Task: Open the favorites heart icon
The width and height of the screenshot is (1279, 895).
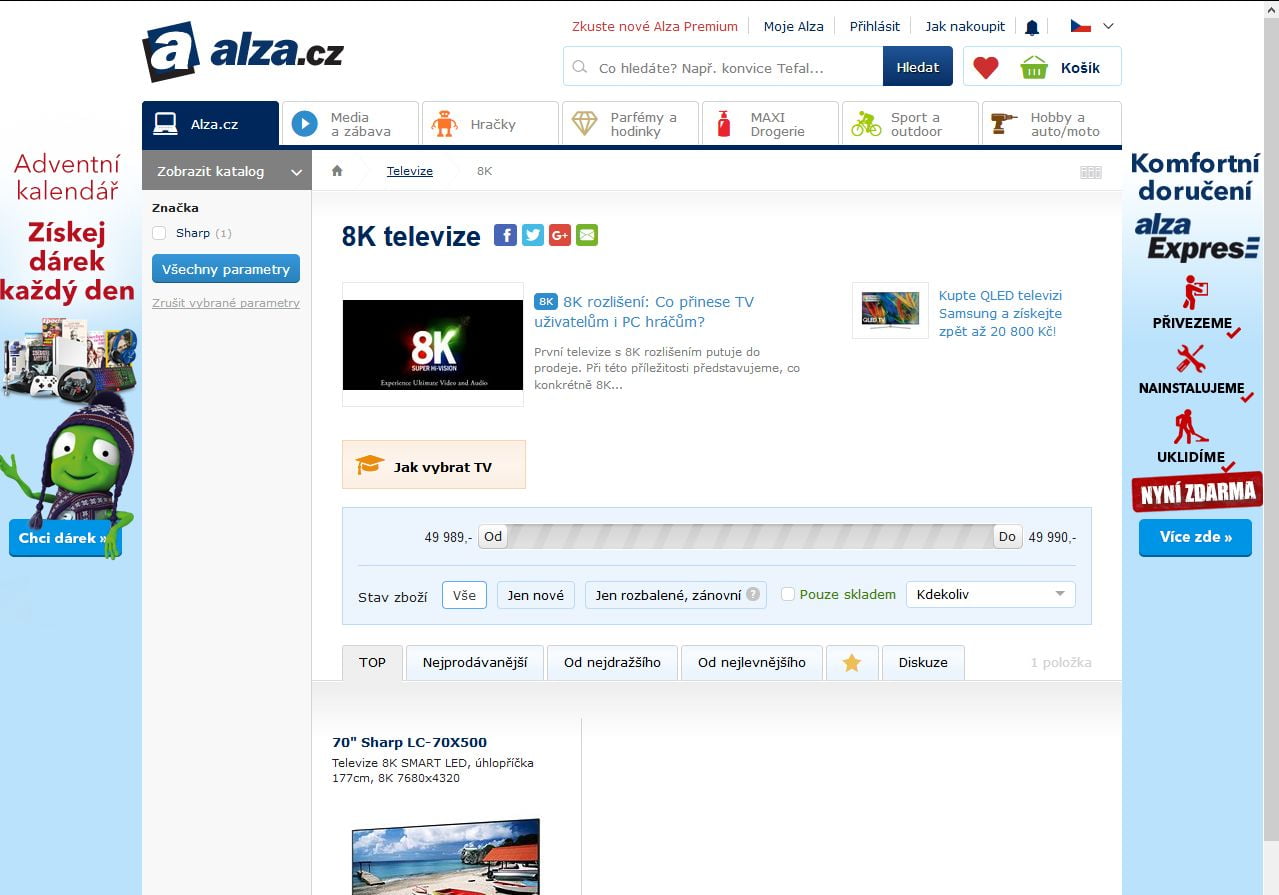Action: point(986,68)
